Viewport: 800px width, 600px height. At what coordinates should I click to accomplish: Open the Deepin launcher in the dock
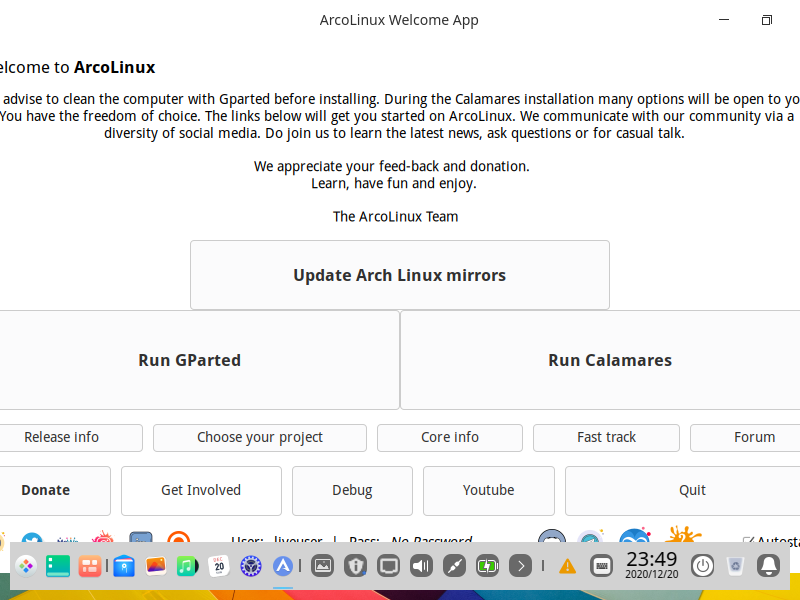point(26,566)
